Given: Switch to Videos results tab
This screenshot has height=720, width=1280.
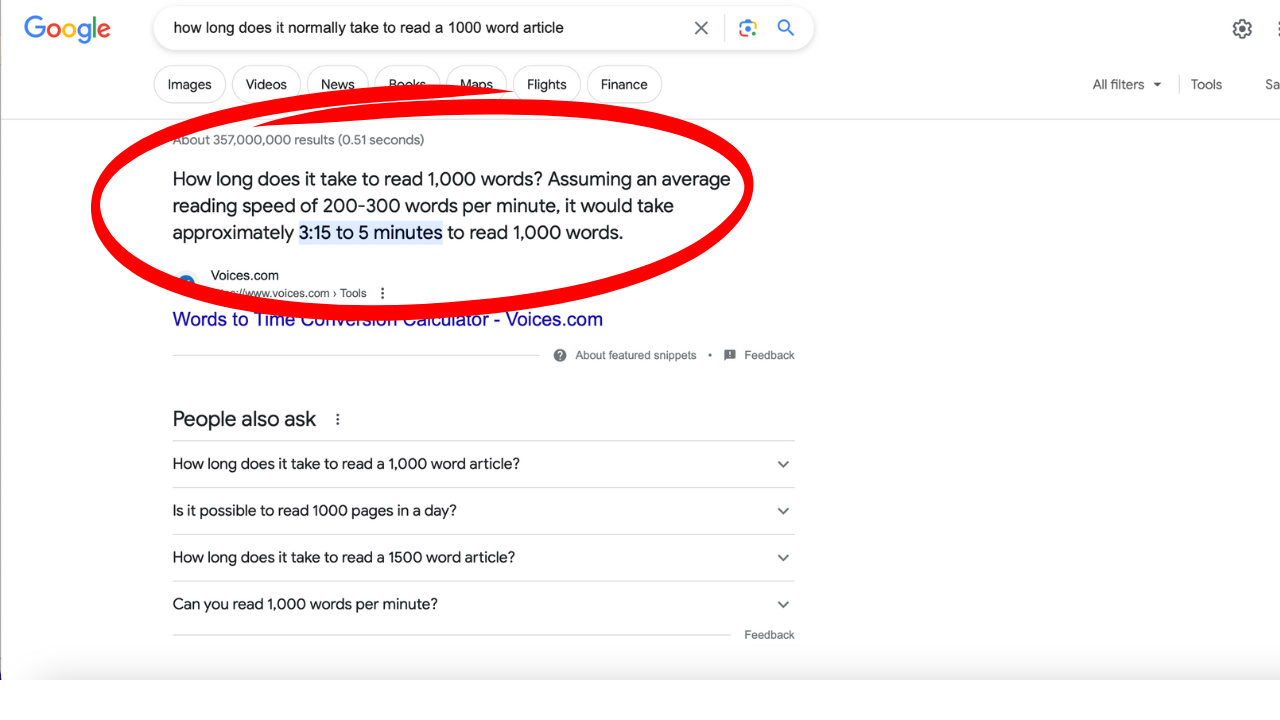Looking at the screenshot, I should [266, 85].
